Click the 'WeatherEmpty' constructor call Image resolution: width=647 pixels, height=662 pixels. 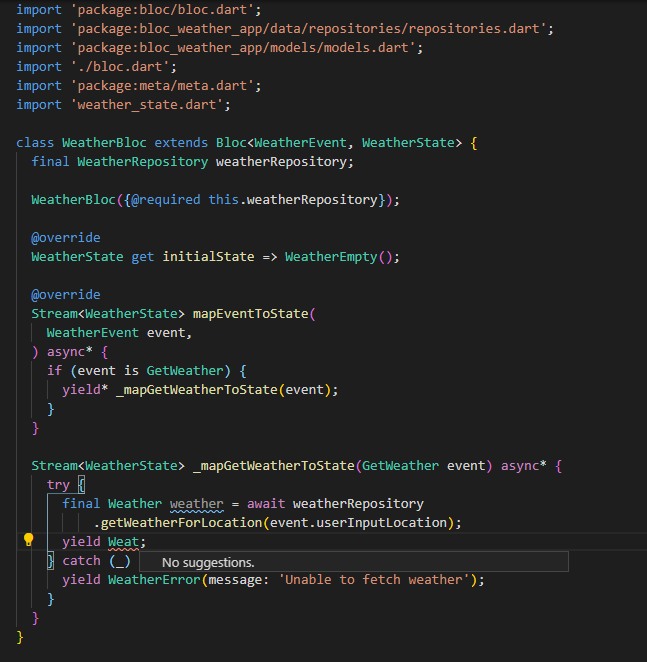(x=331, y=256)
